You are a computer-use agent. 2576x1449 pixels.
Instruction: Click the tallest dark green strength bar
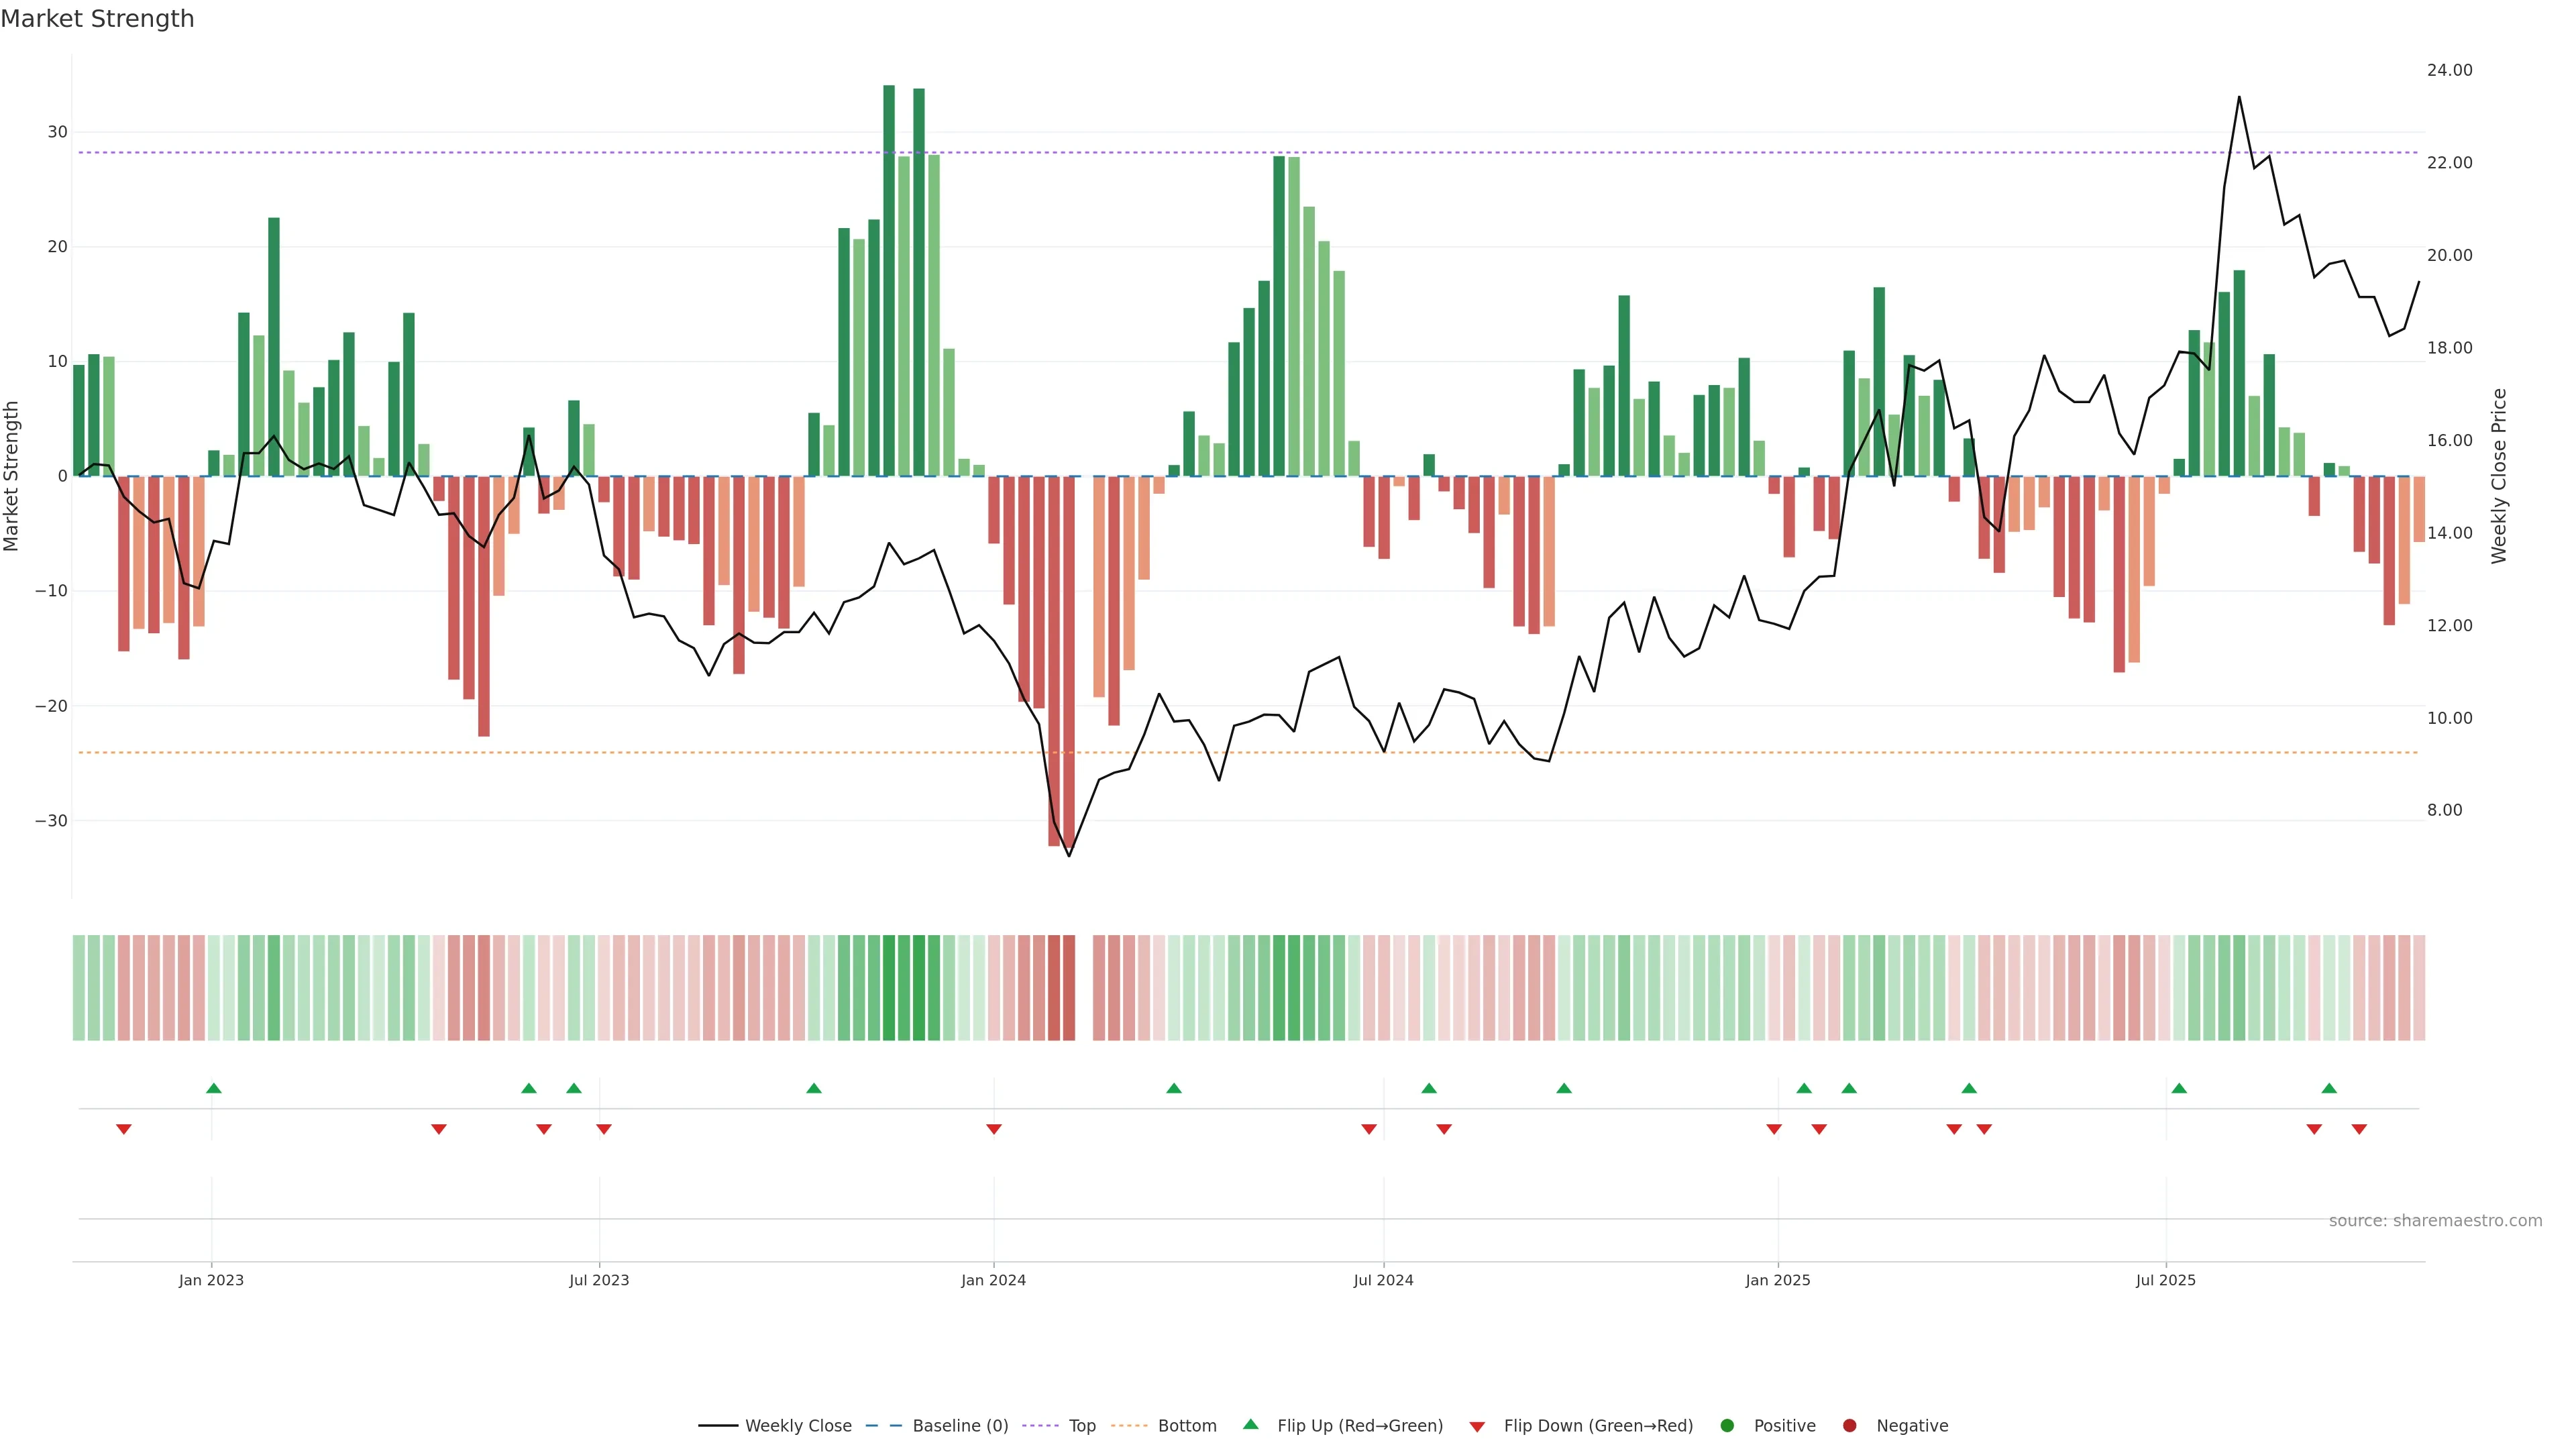tap(889, 280)
